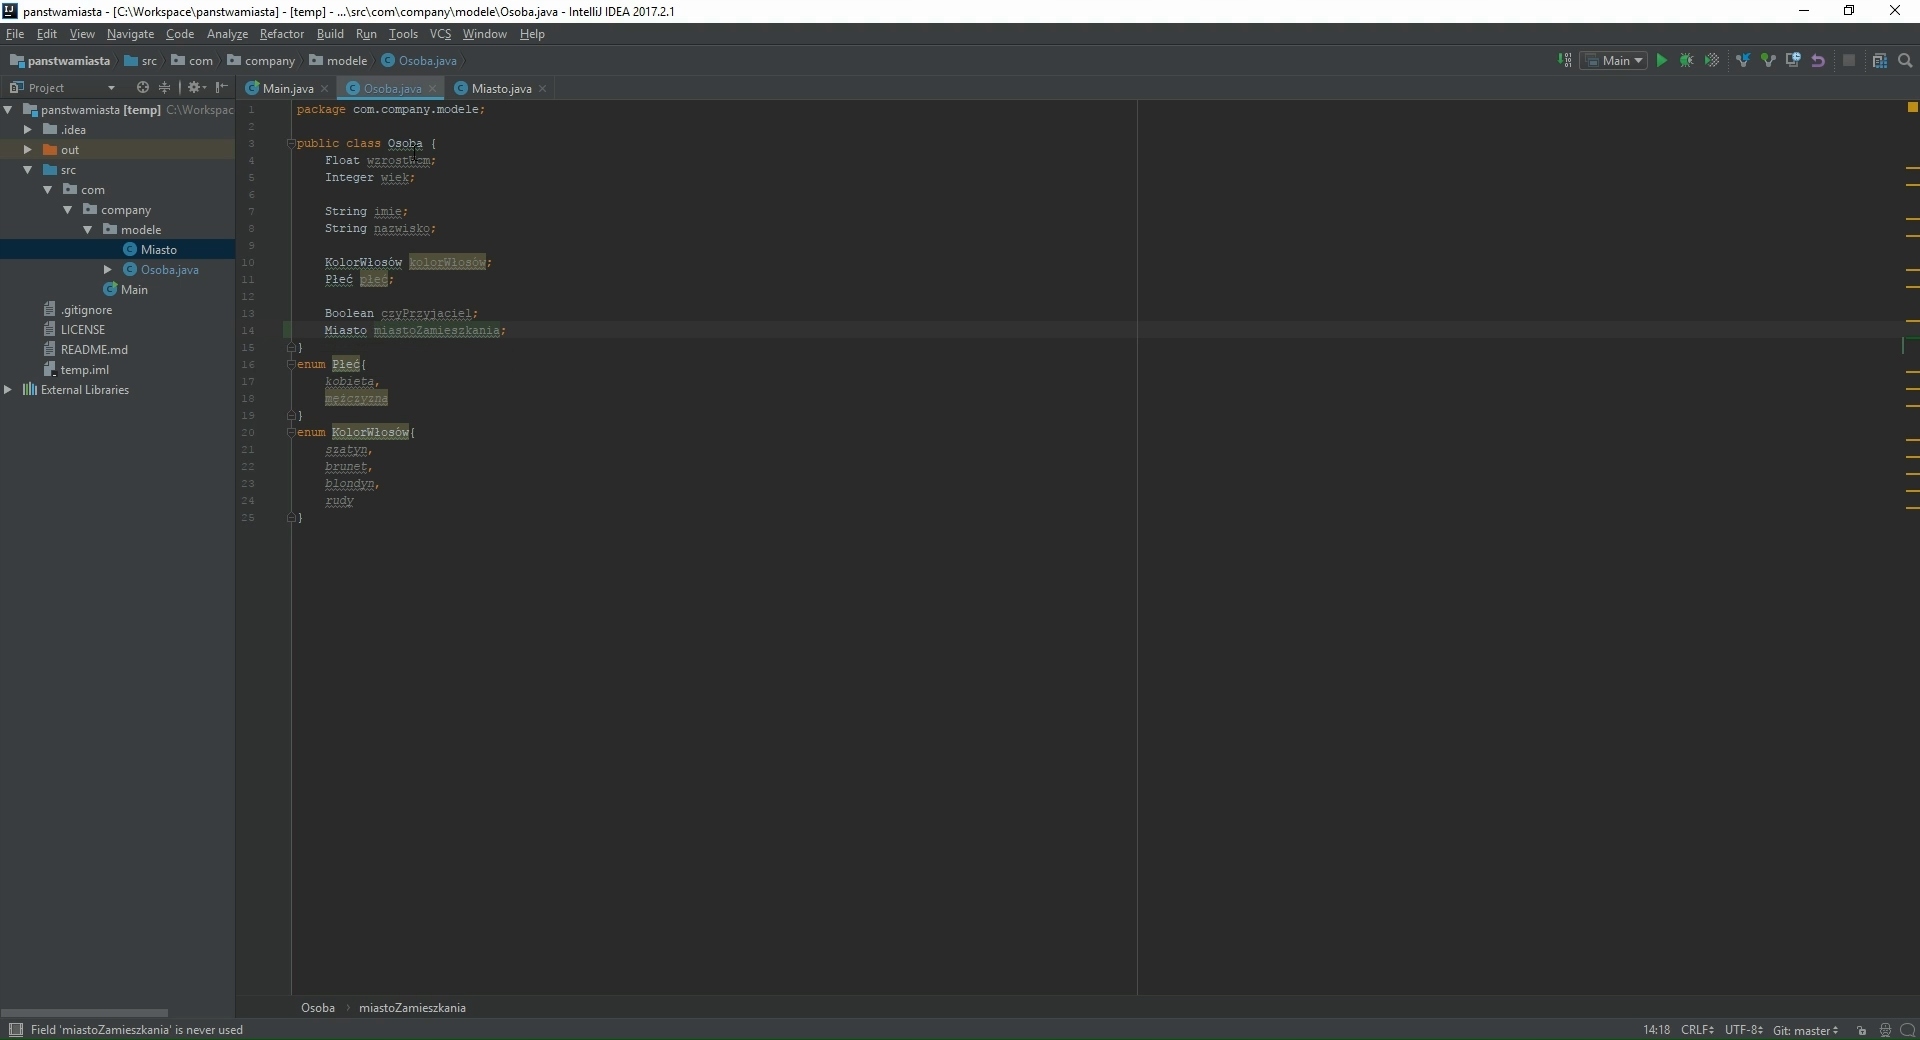Open the Hector inspections inspector icon

[x=1885, y=1030]
